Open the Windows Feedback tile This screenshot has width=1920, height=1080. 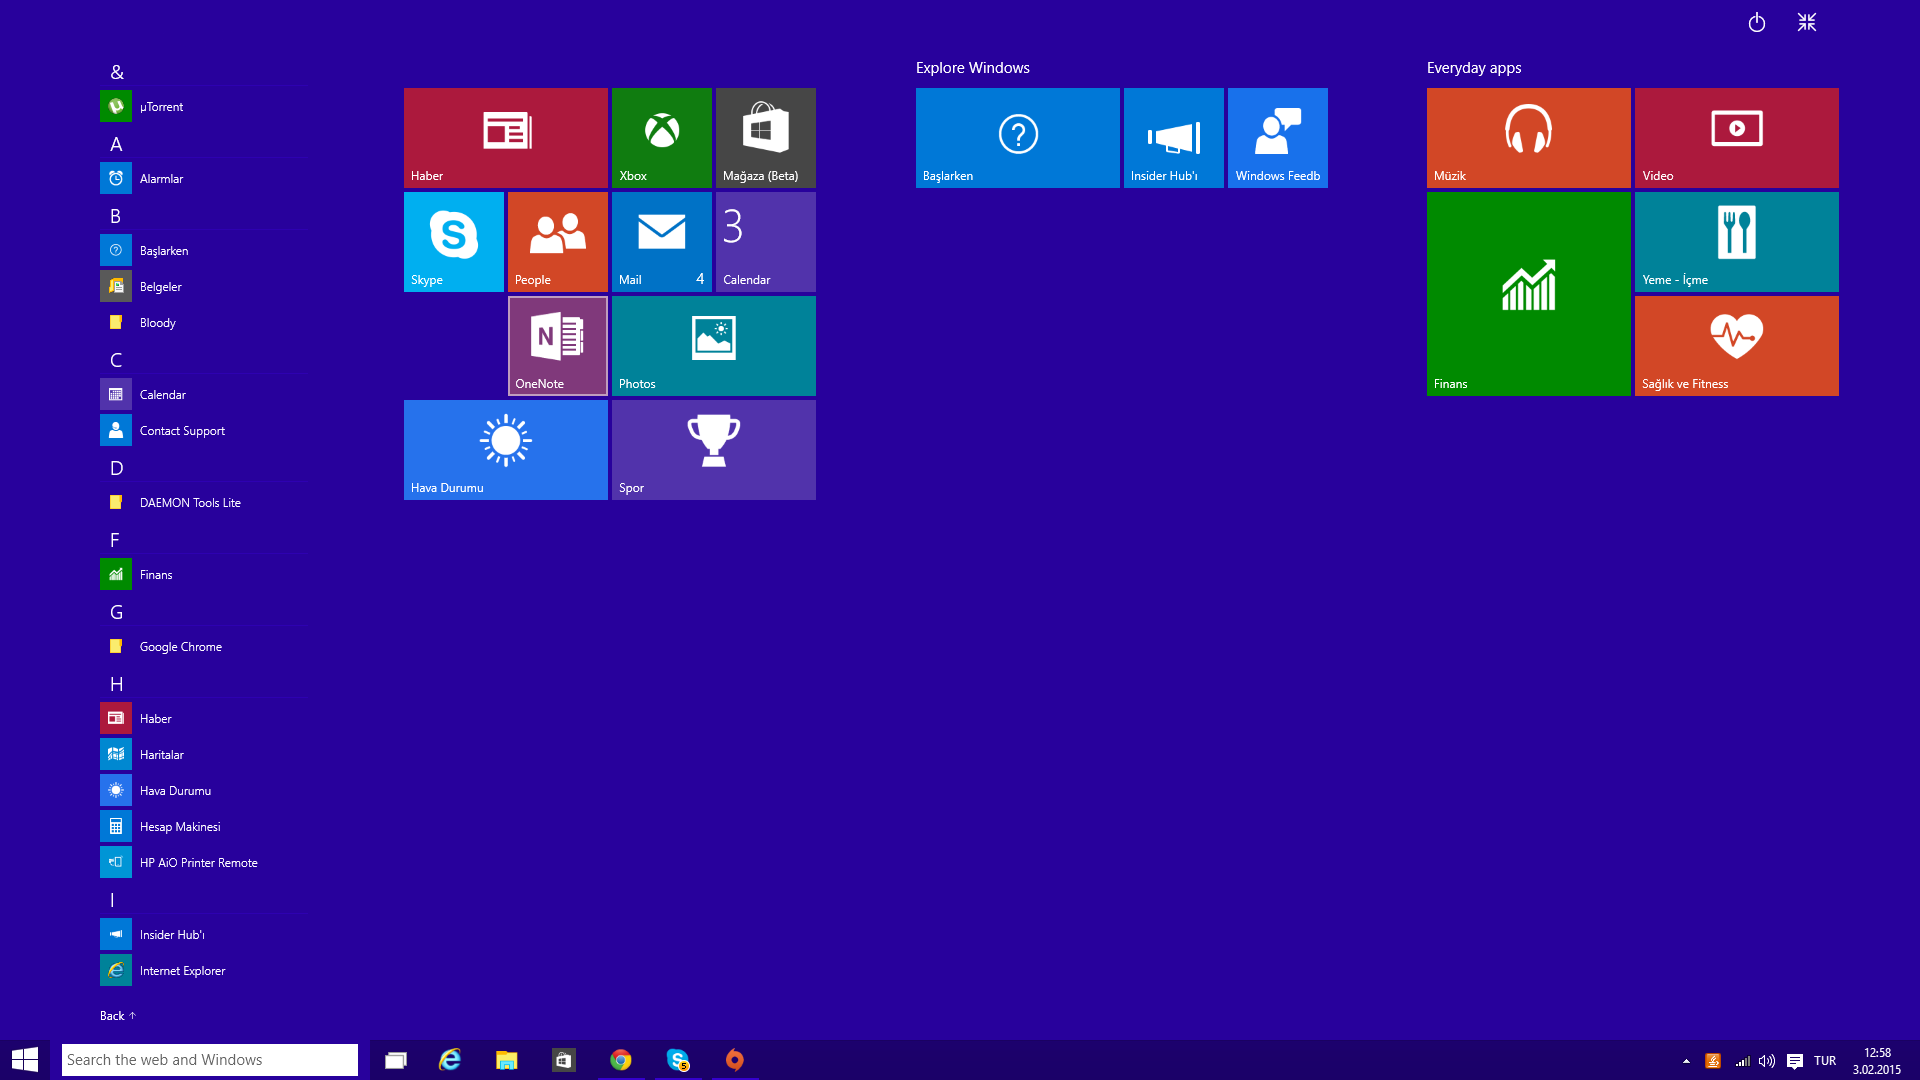1278,138
